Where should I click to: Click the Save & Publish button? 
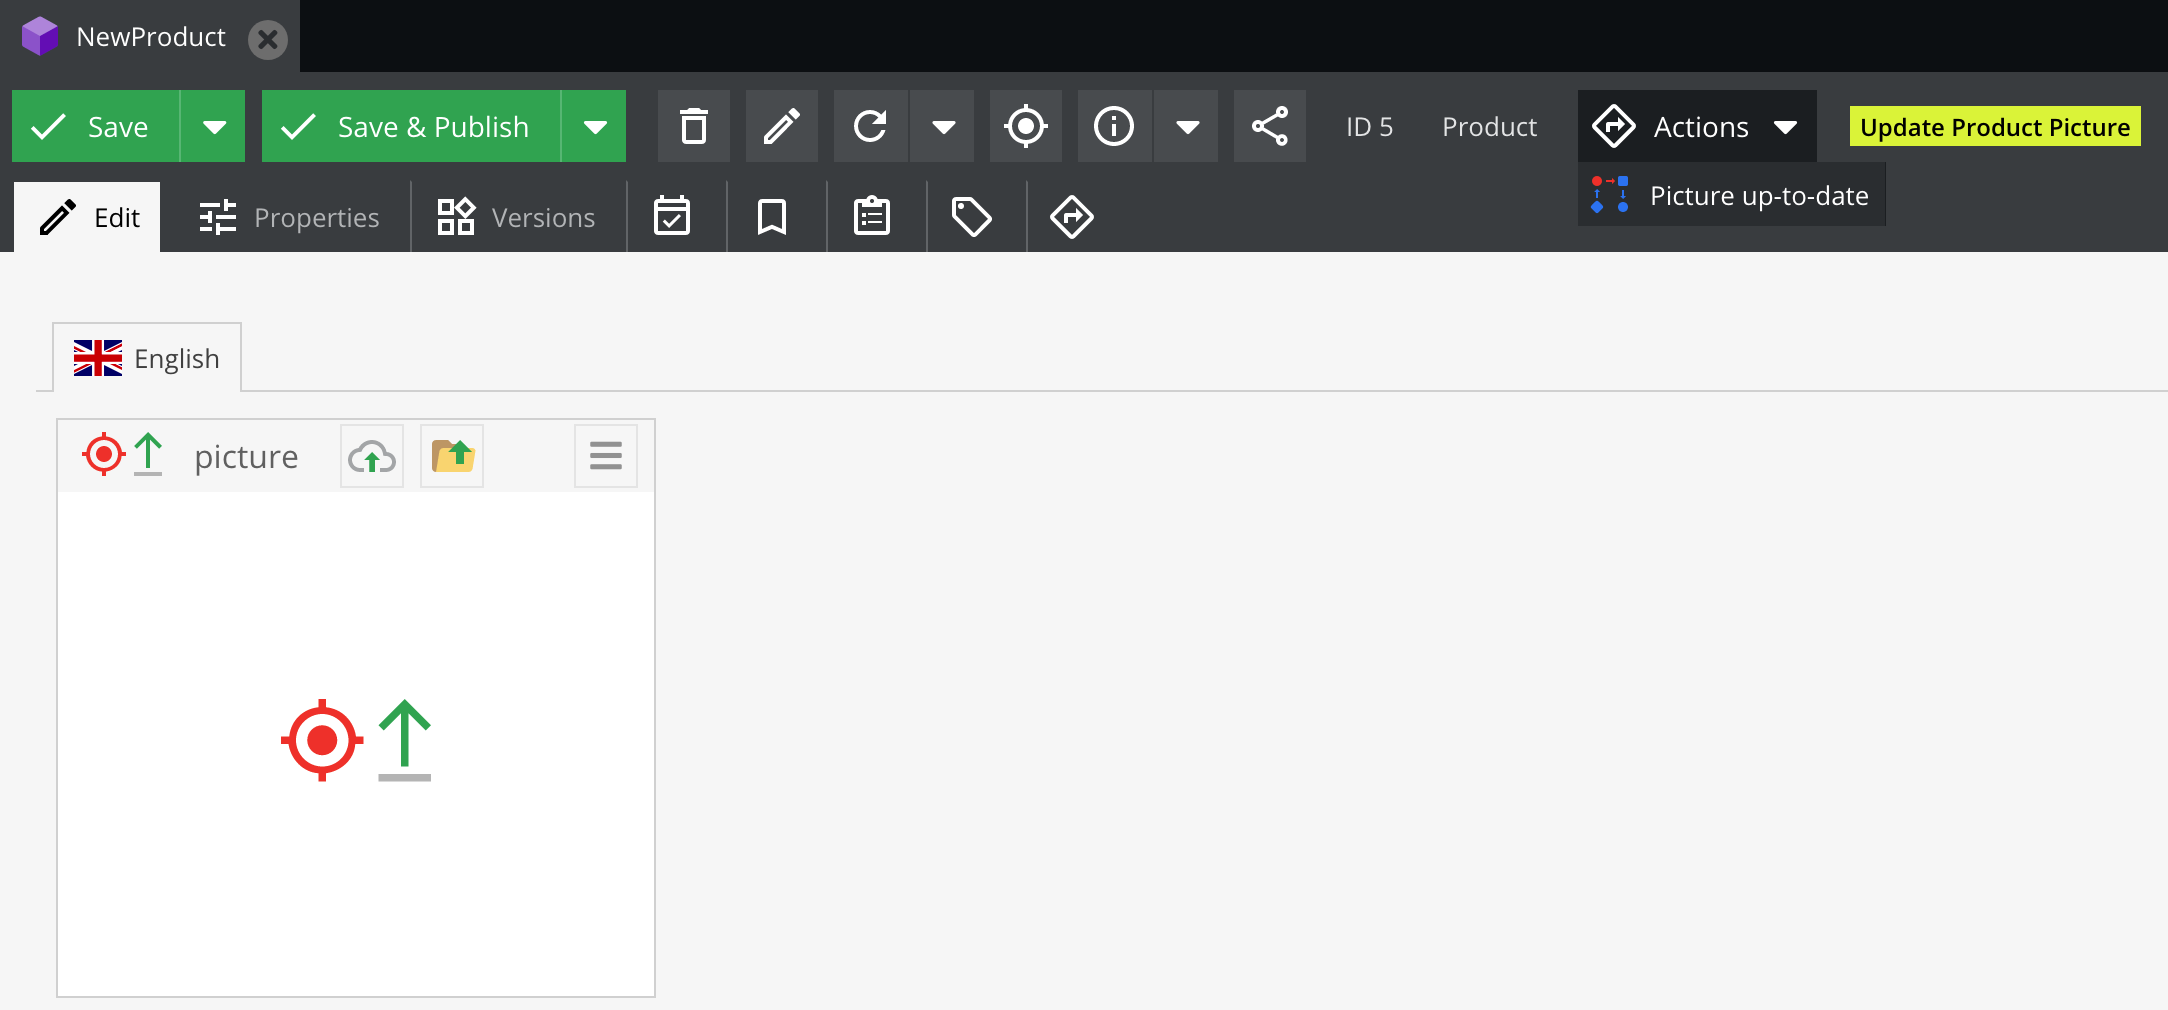click(412, 127)
